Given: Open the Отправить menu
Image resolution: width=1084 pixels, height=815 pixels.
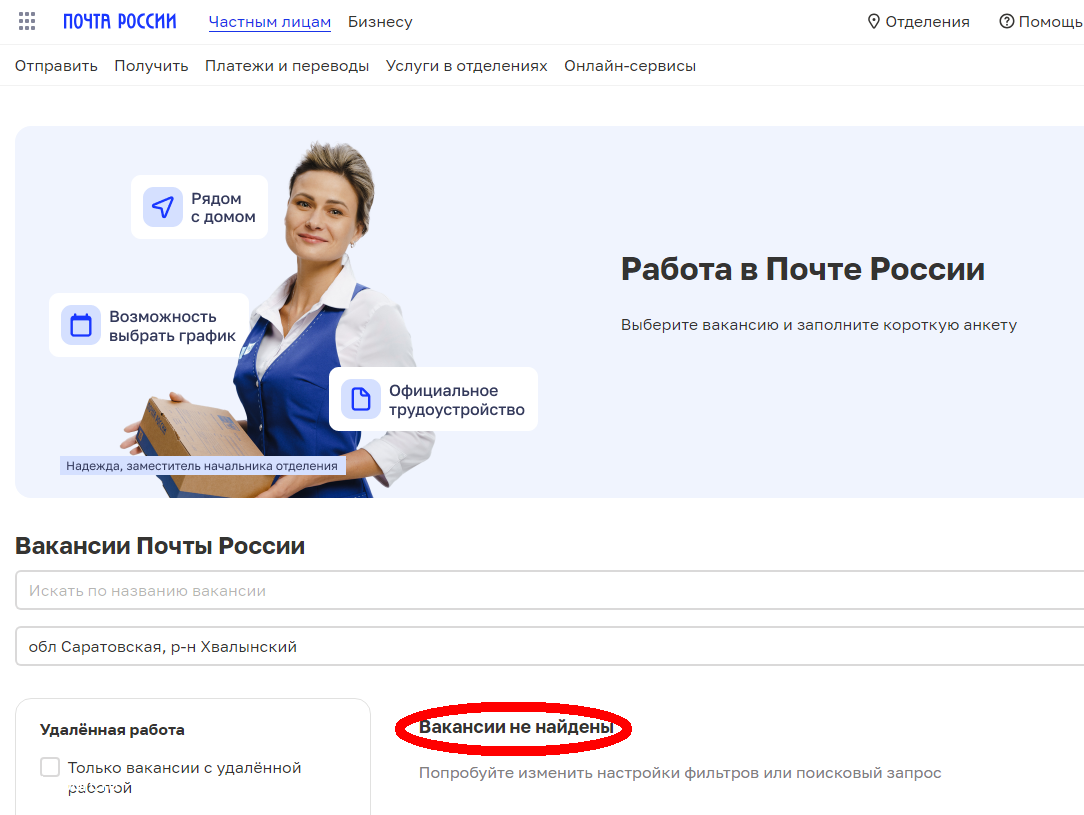Looking at the screenshot, I should tap(56, 66).
